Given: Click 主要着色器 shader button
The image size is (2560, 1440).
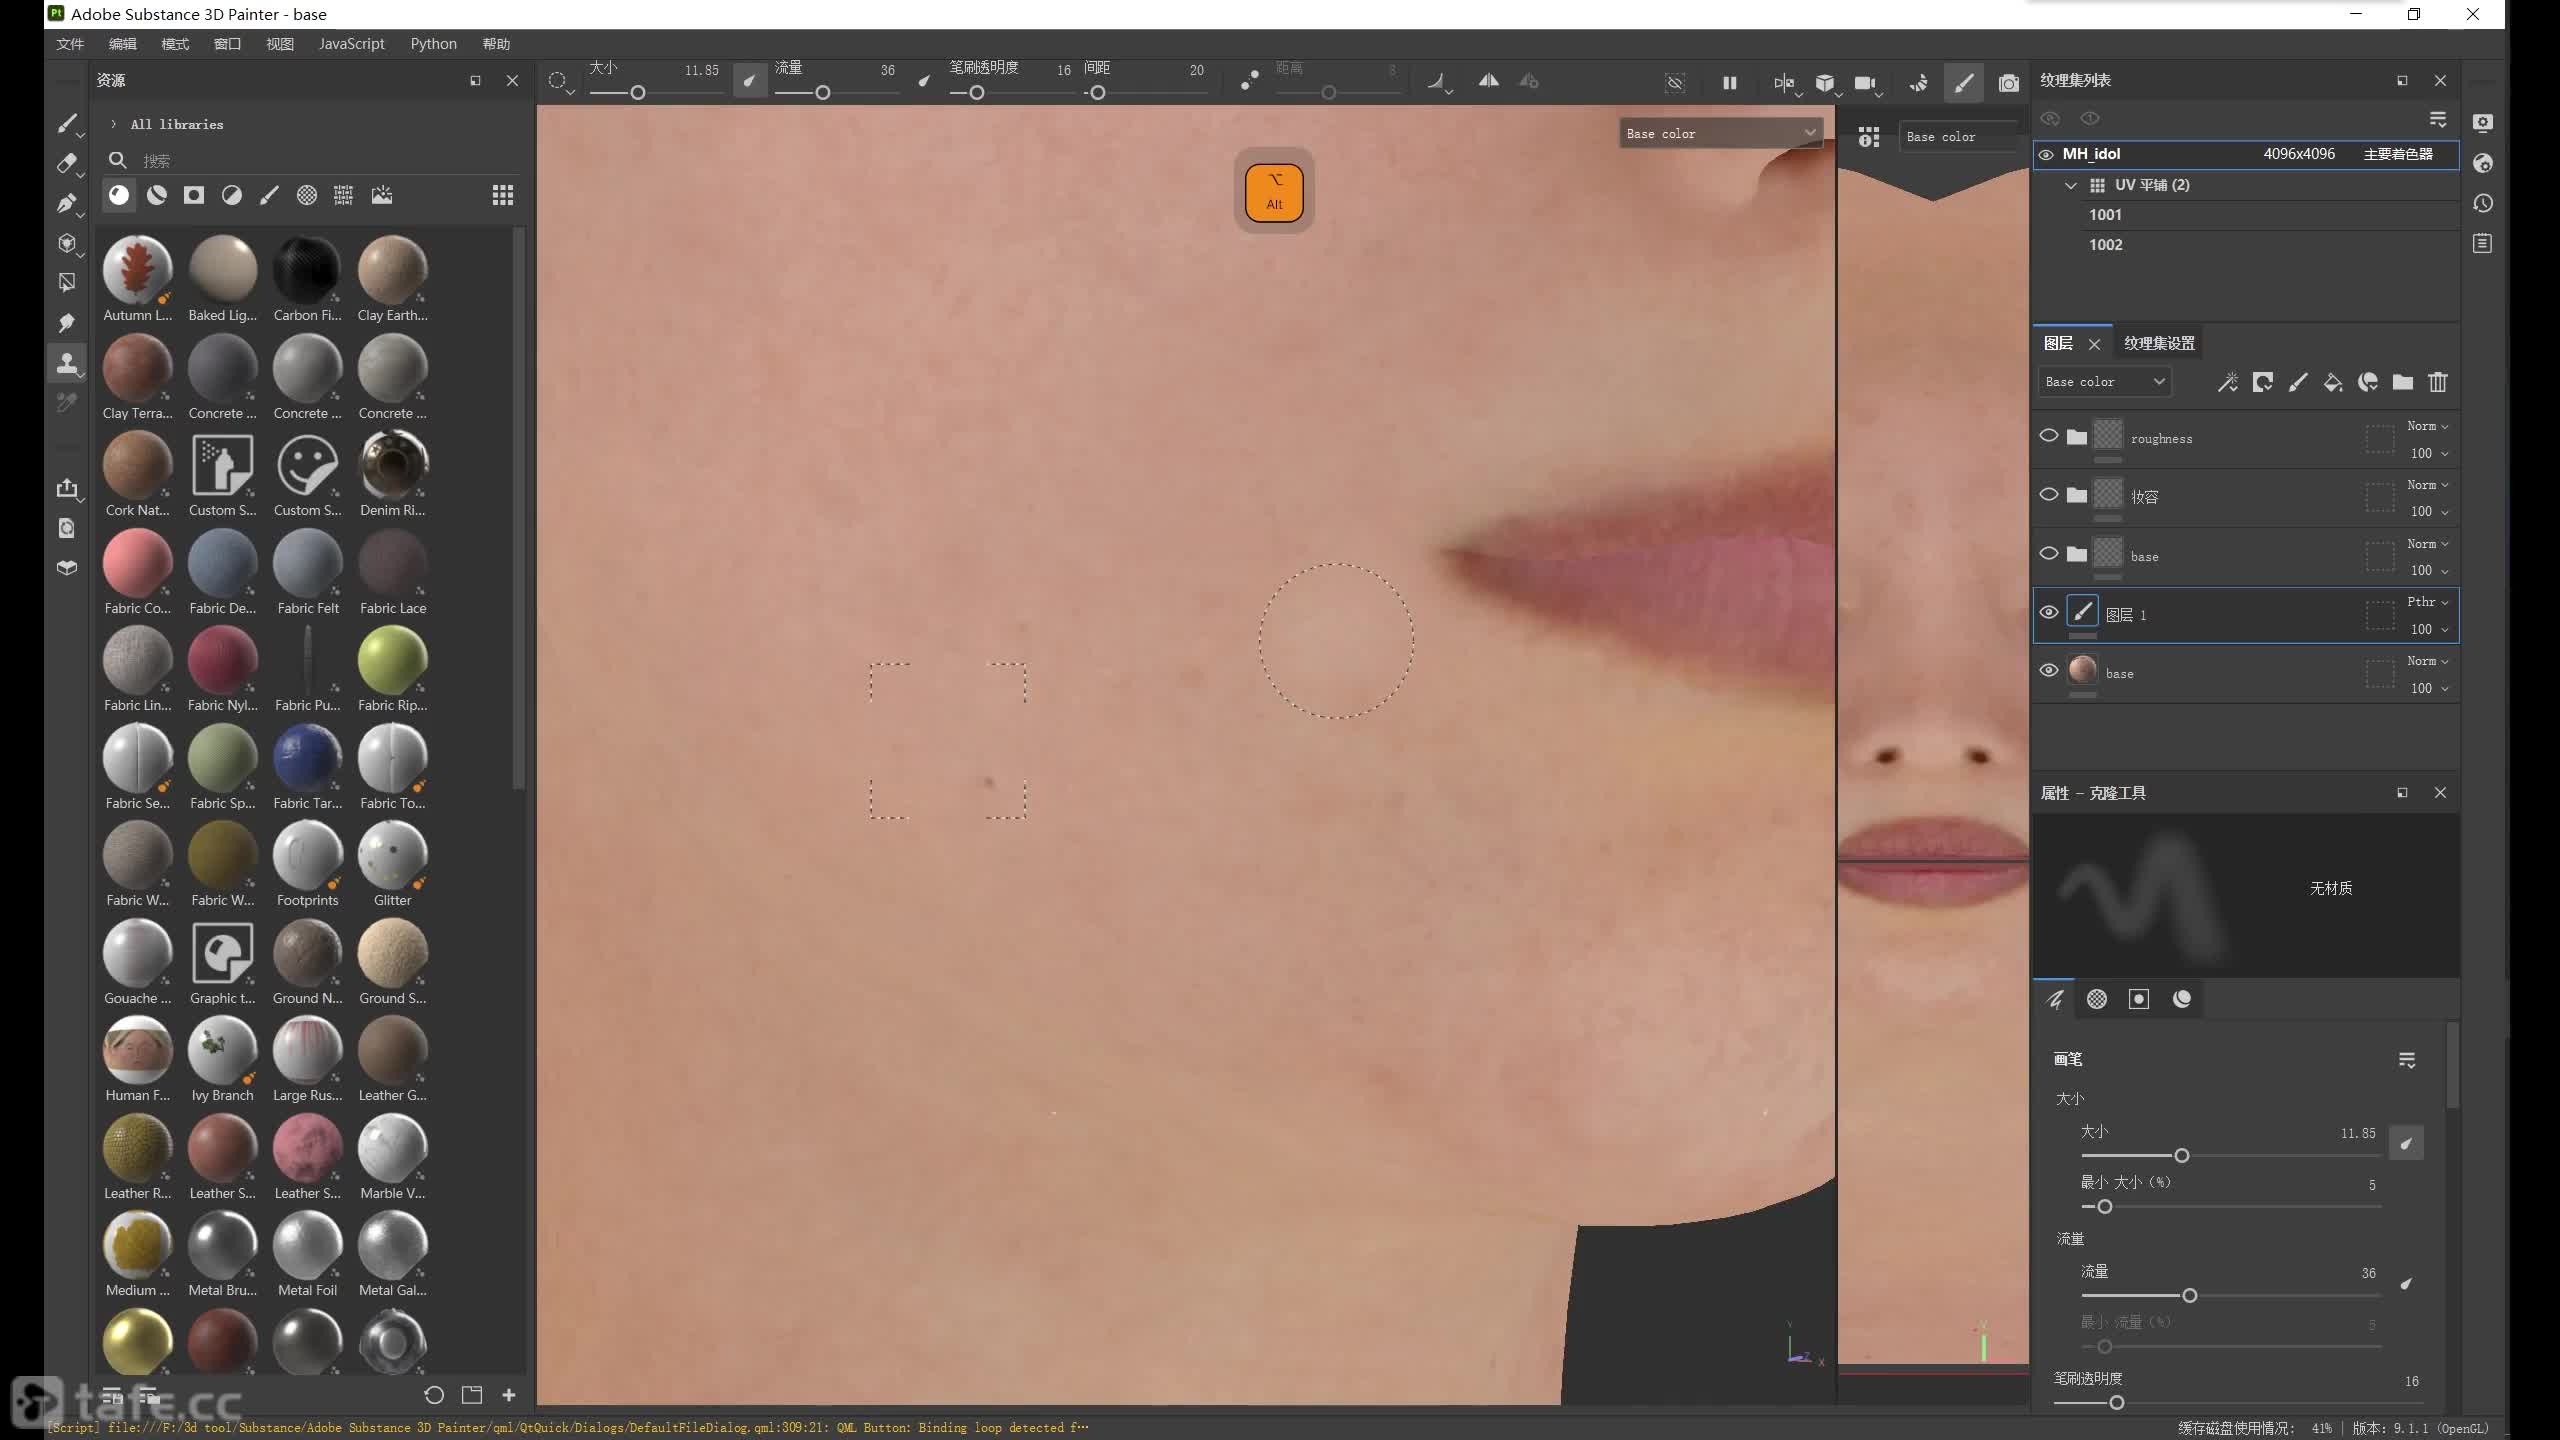Looking at the screenshot, I should click(x=2398, y=154).
